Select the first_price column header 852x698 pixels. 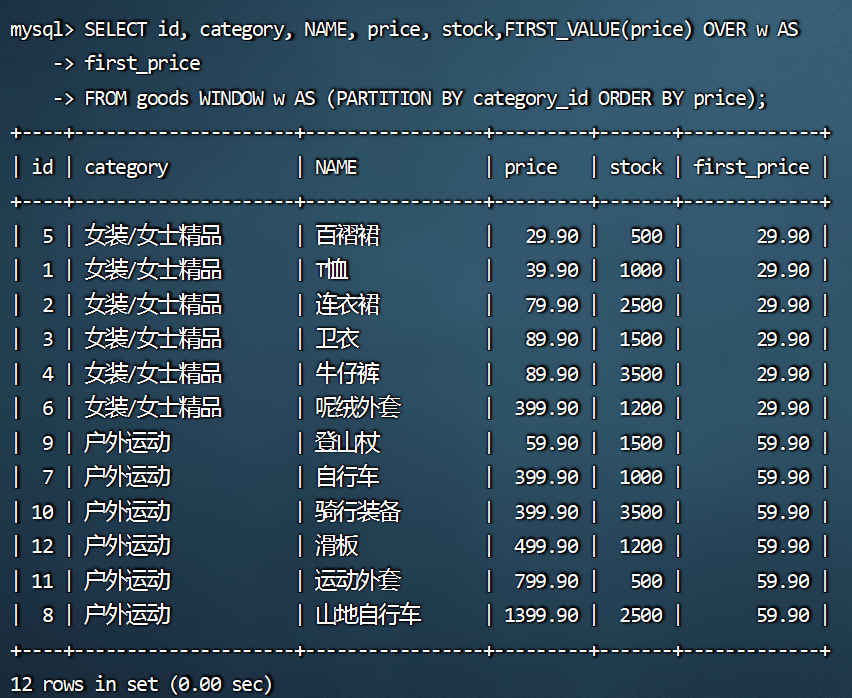tap(752, 167)
